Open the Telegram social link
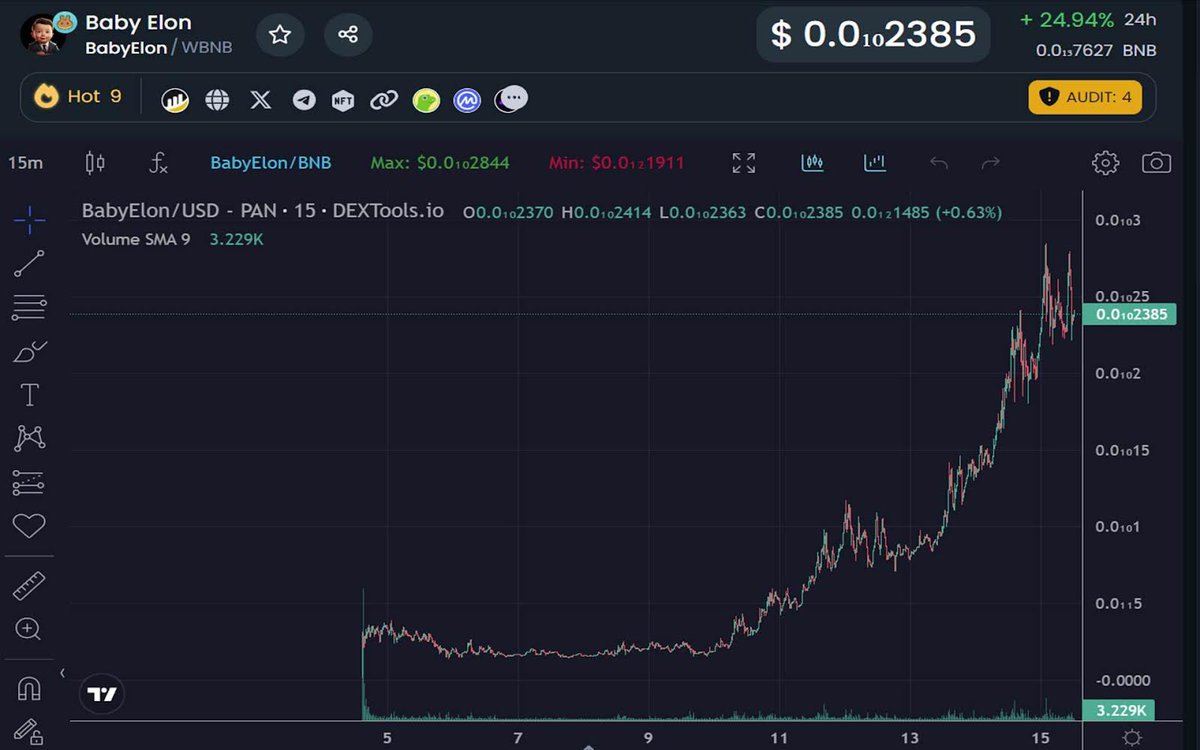 (x=304, y=100)
